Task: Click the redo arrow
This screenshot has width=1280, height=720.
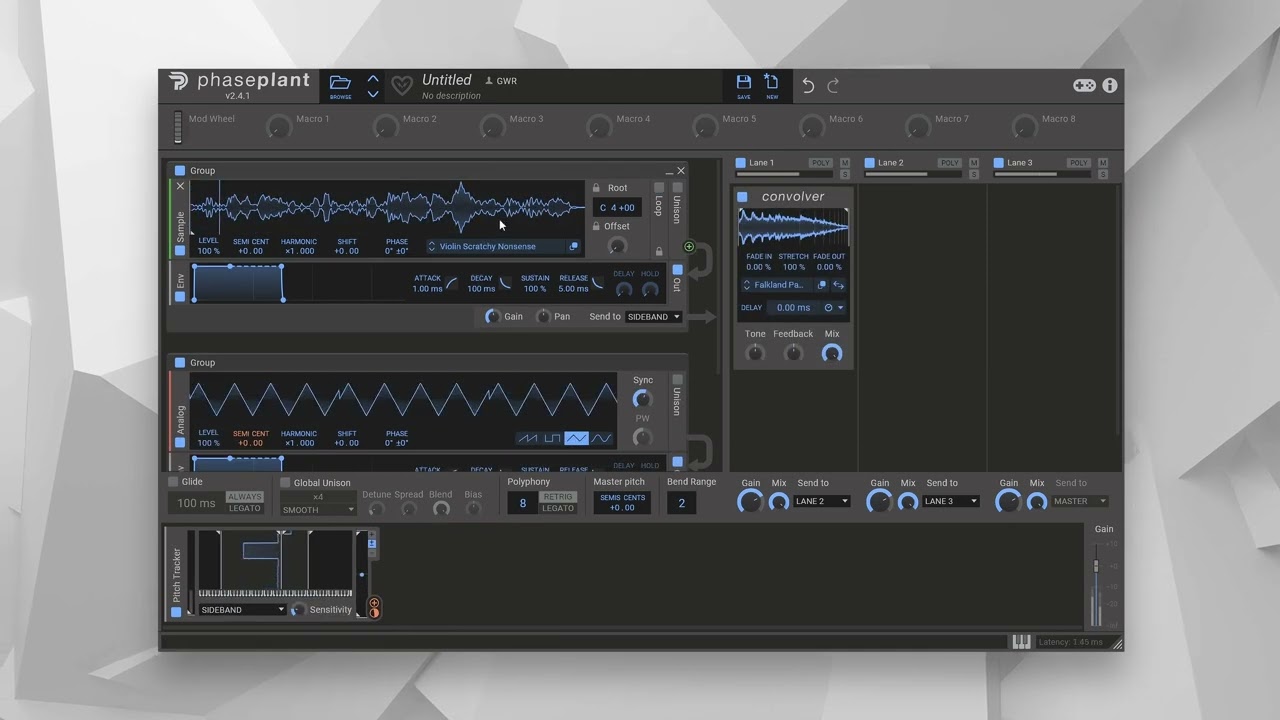Action: click(833, 86)
